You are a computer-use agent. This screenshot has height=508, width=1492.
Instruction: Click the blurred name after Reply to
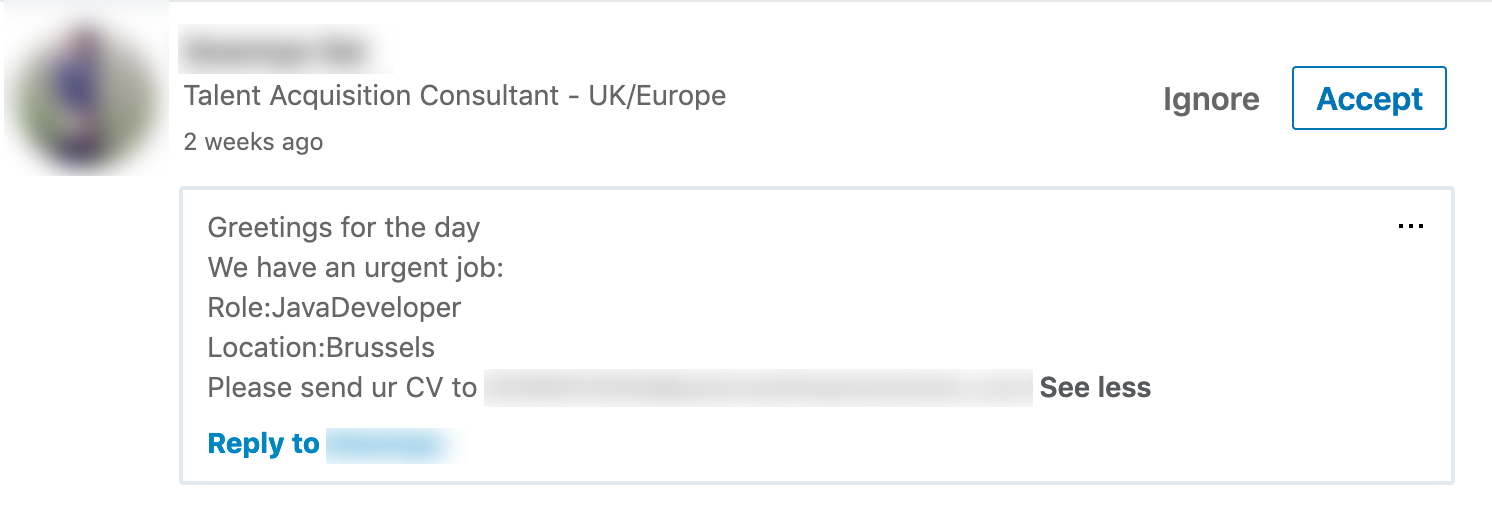click(x=392, y=445)
